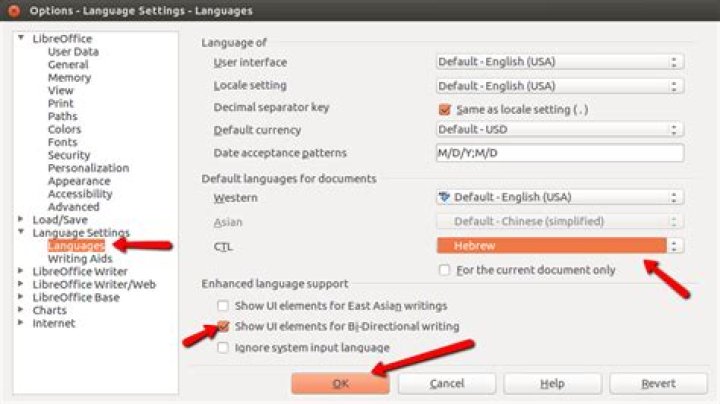The image size is (720, 404).
Task: Confirm settings with the OK button
Action: point(340,383)
